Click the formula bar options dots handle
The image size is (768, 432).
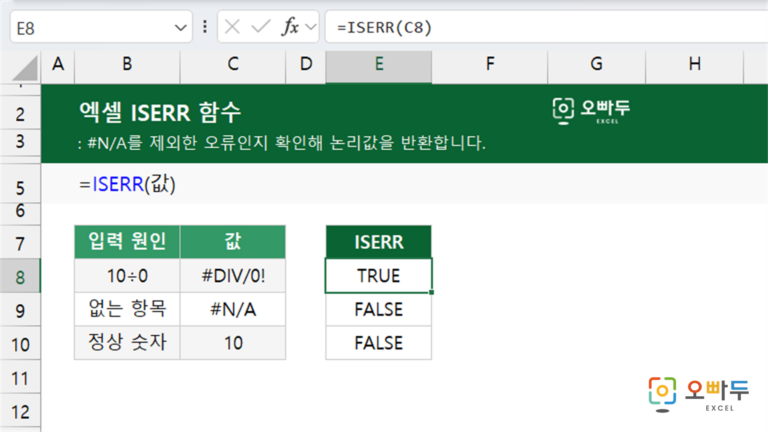205,27
